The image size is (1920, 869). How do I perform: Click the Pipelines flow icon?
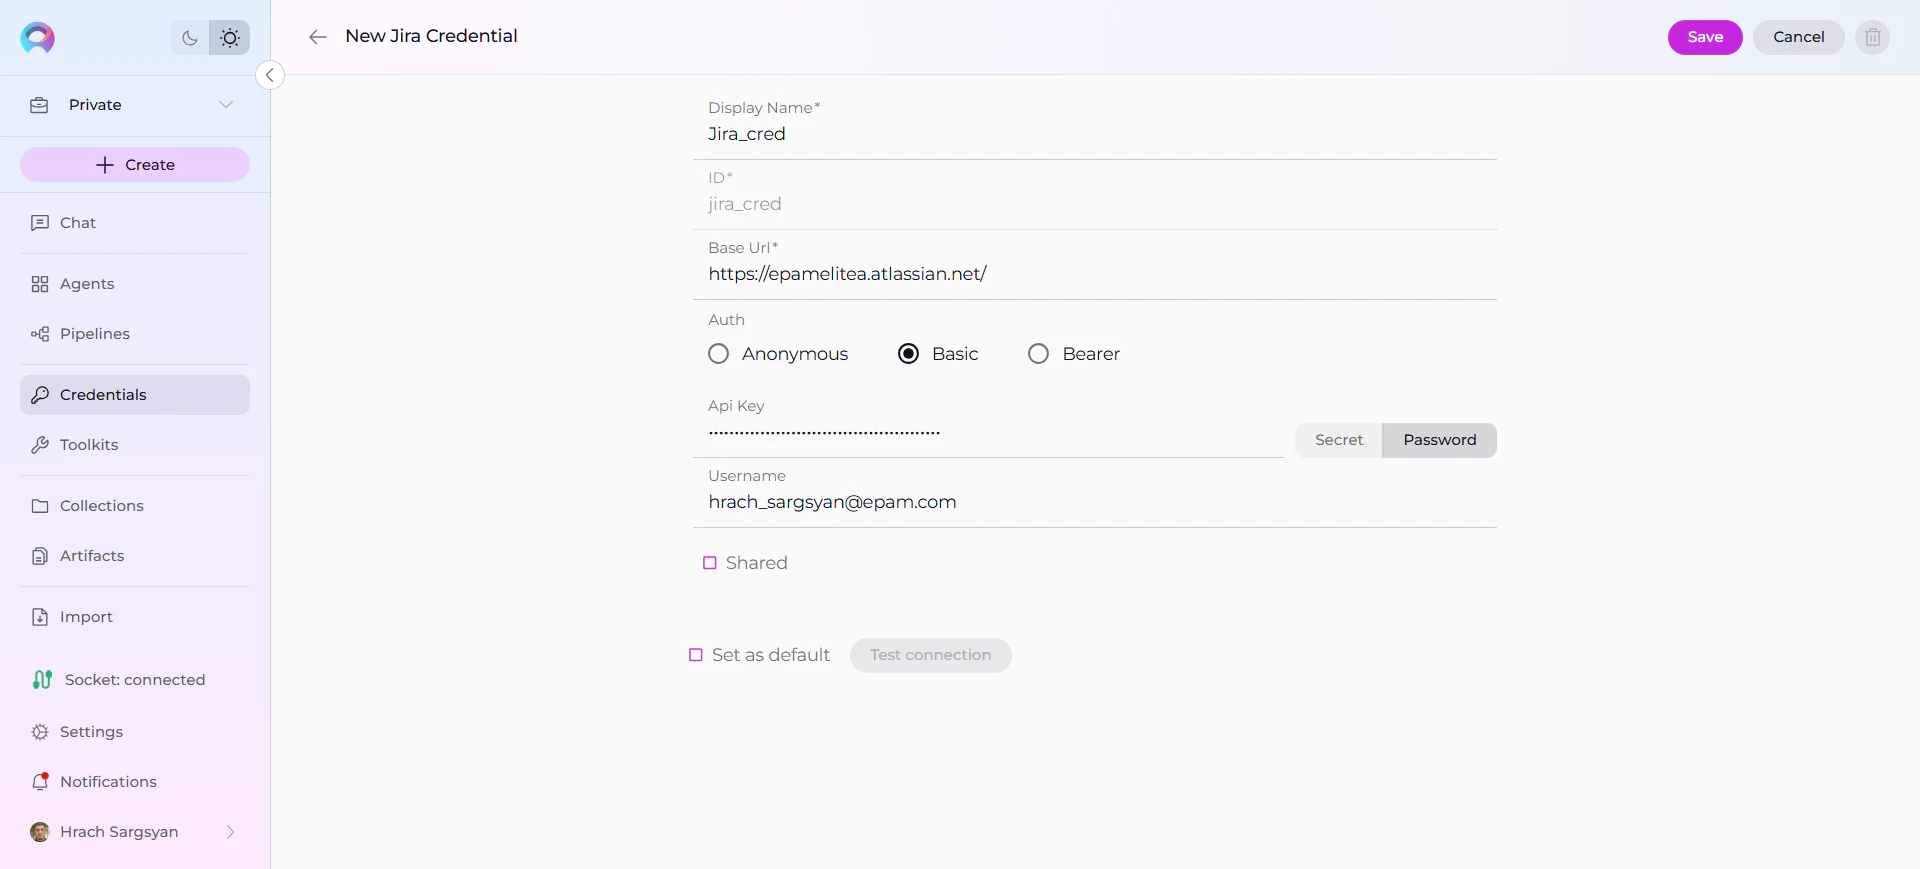[x=40, y=334]
